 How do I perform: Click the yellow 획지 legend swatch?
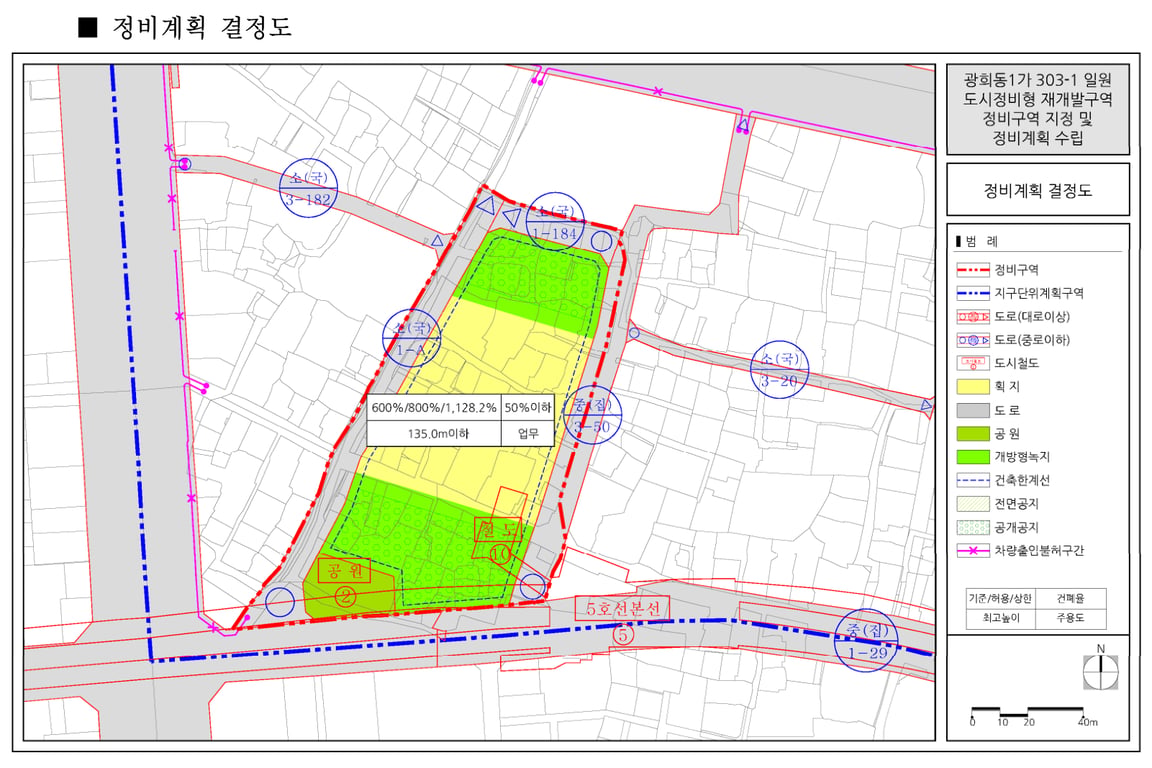pos(973,387)
